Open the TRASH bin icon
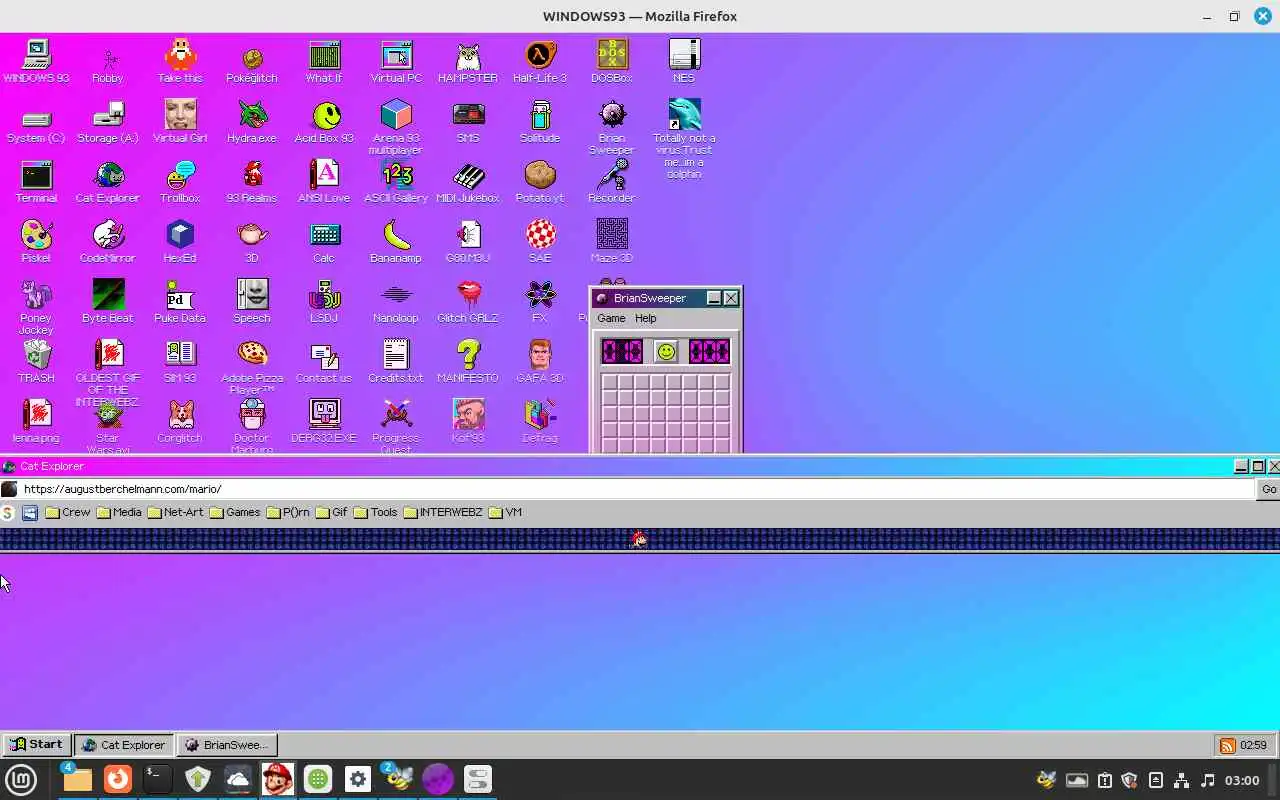The image size is (1280, 800). tap(36, 362)
